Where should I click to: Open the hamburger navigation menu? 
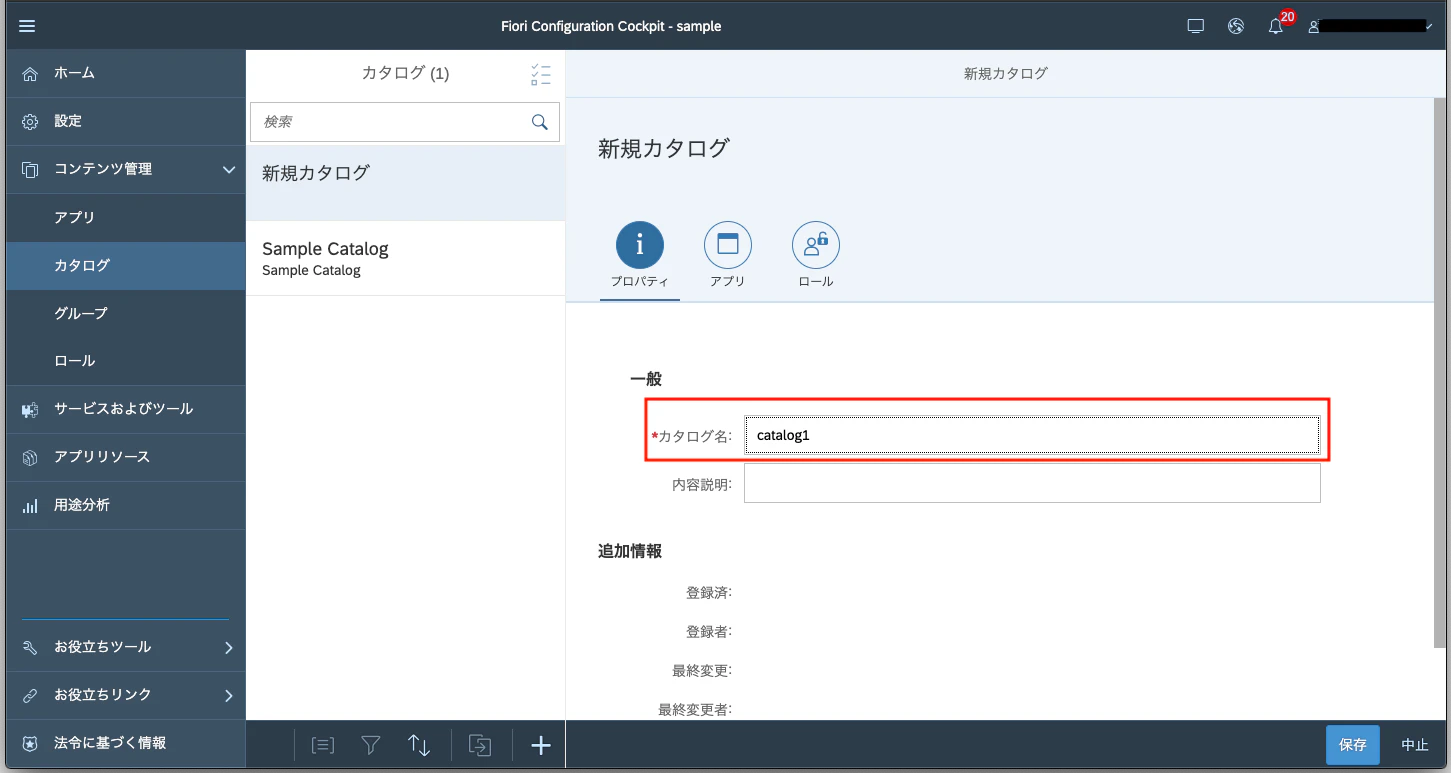(x=27, y=26)
